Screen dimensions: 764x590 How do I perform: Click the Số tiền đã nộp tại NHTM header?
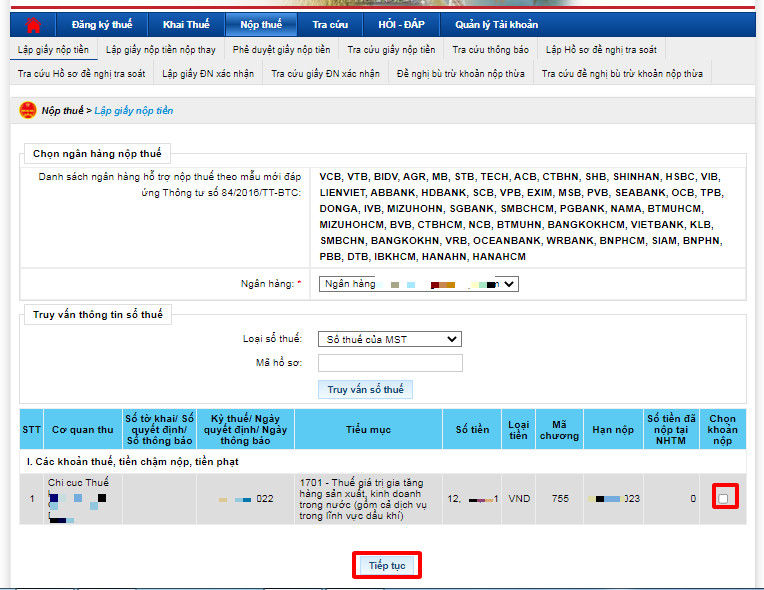[x=671, y=429]
